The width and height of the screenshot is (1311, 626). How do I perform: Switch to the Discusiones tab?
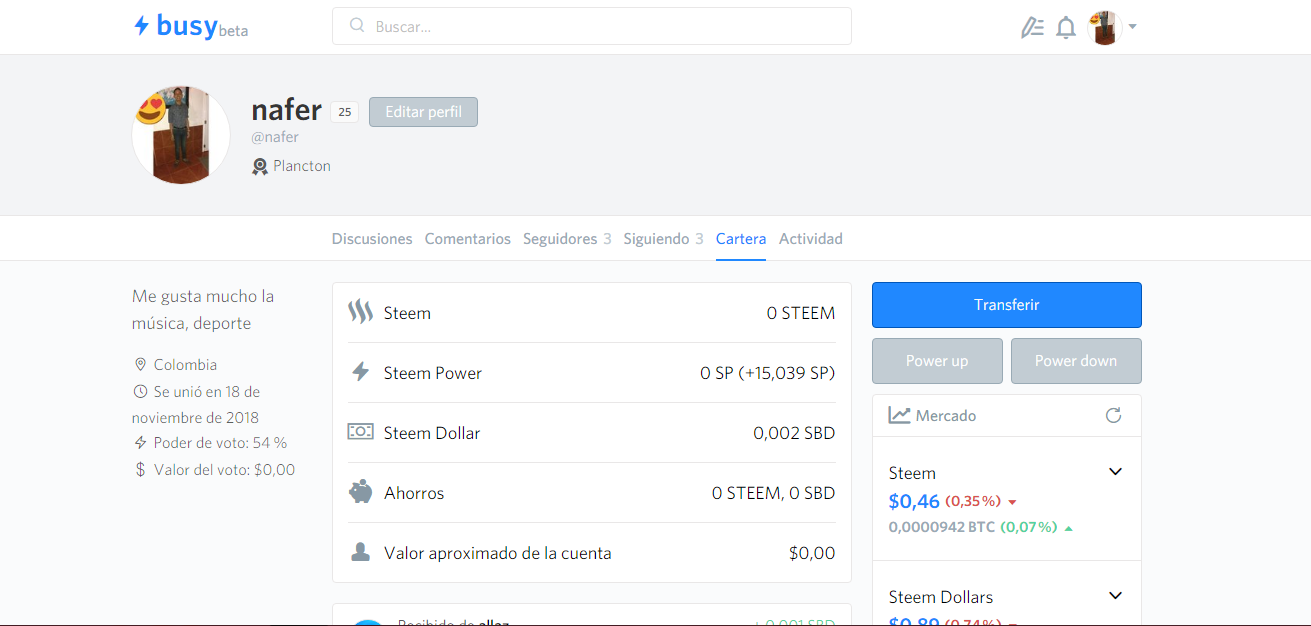coord(372,239)
